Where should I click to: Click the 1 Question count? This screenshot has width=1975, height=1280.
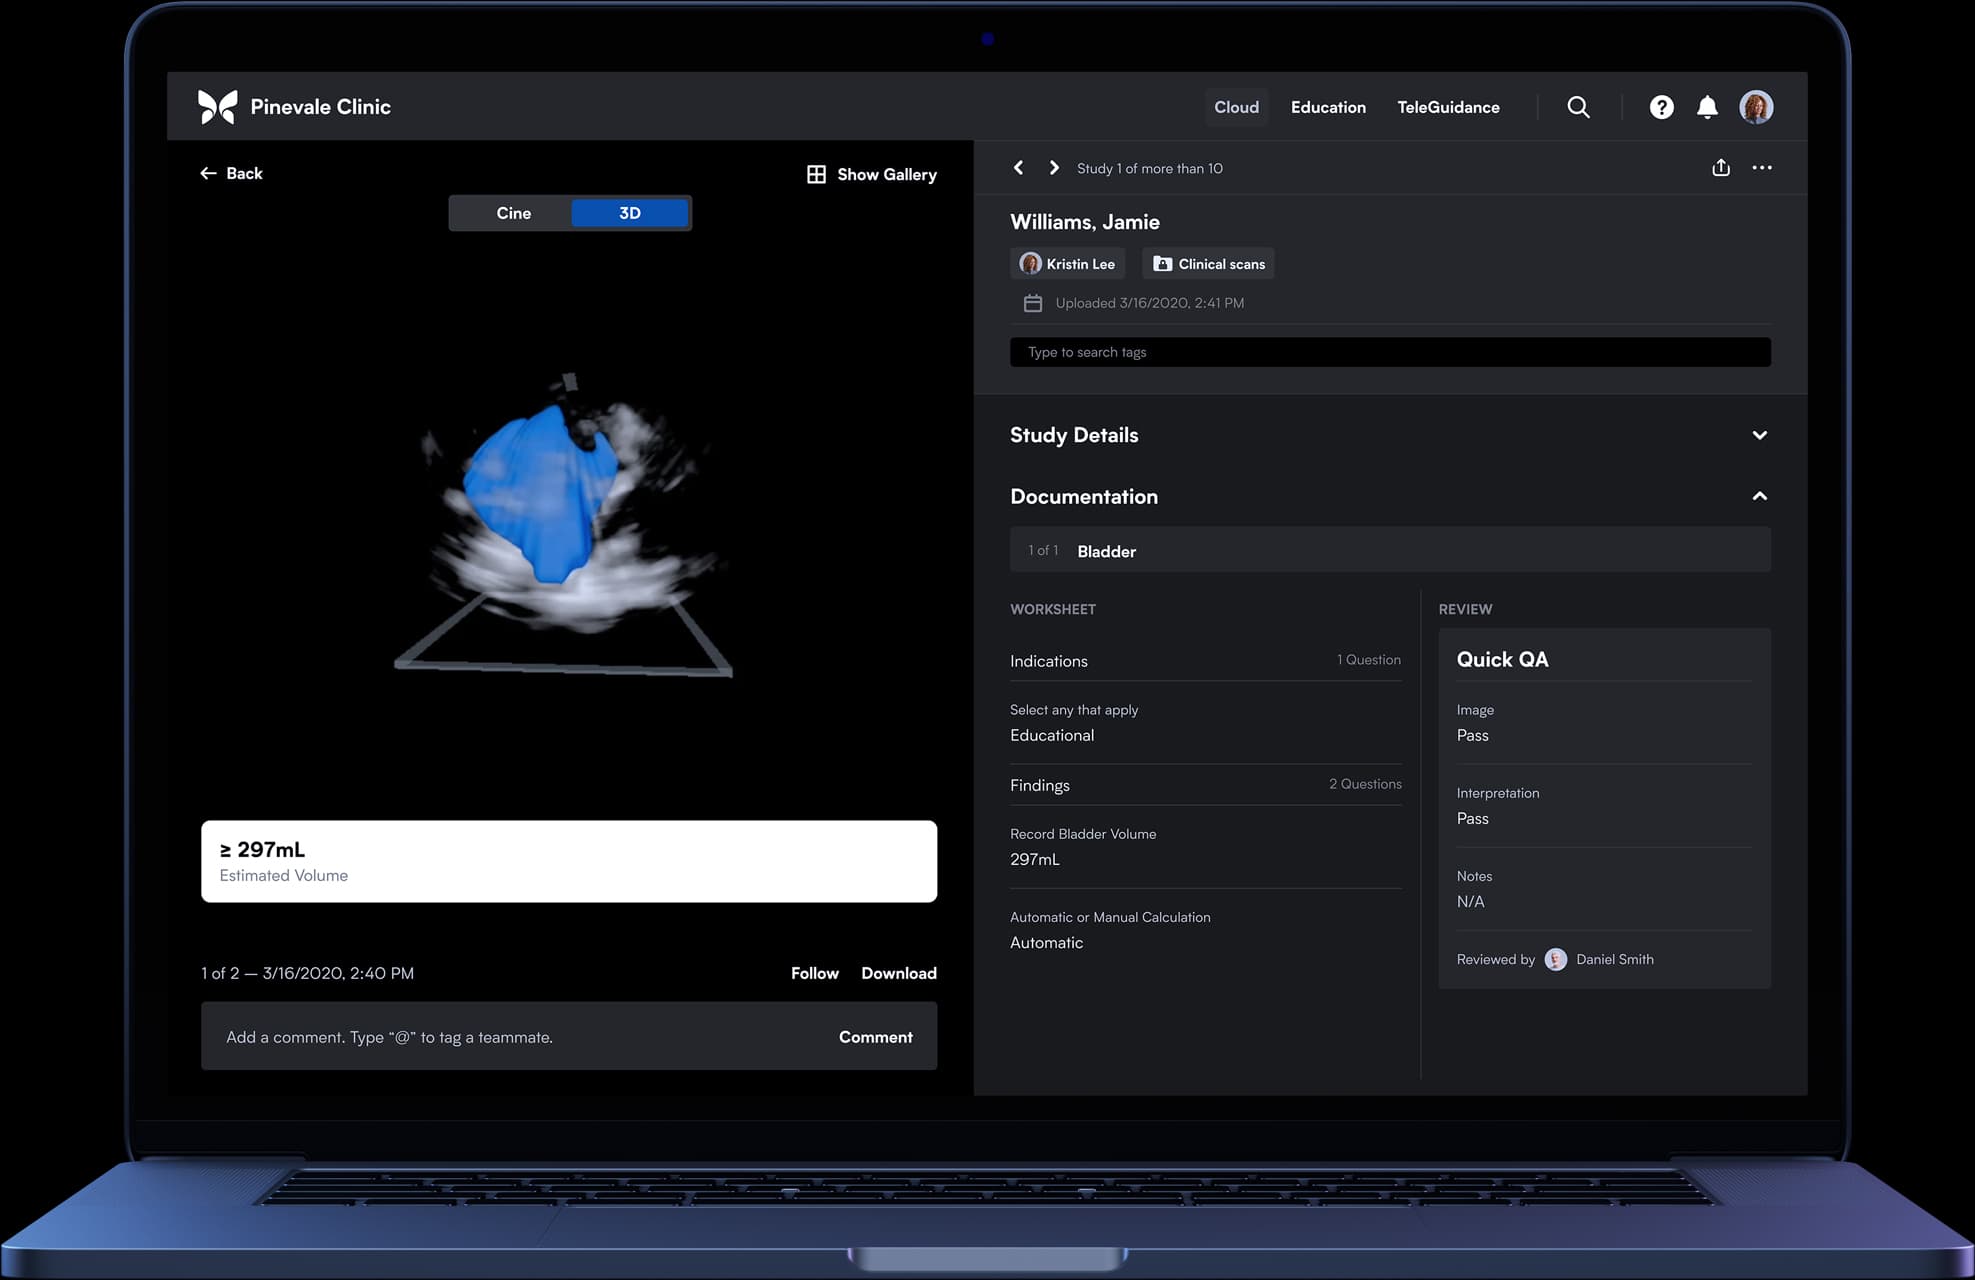pyautogui.click(x=1368, y=660)
